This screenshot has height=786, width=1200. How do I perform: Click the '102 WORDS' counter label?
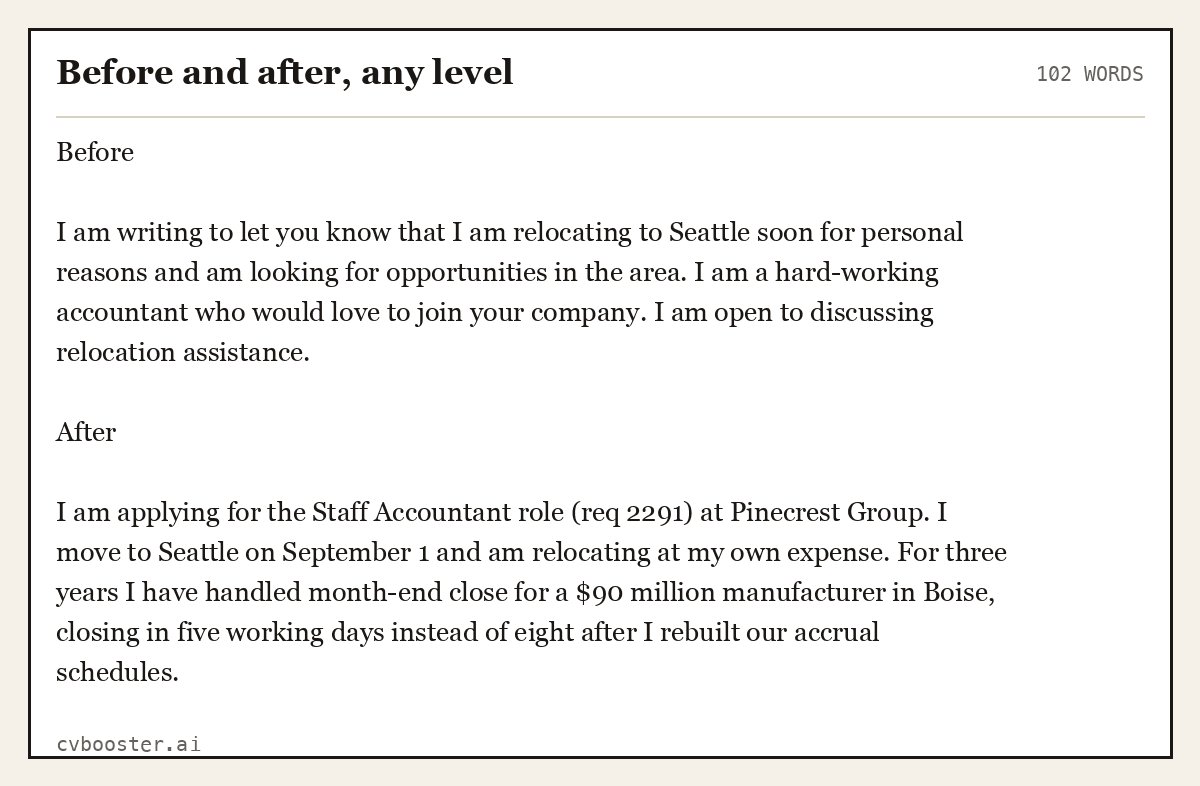tap(1089, 74)
